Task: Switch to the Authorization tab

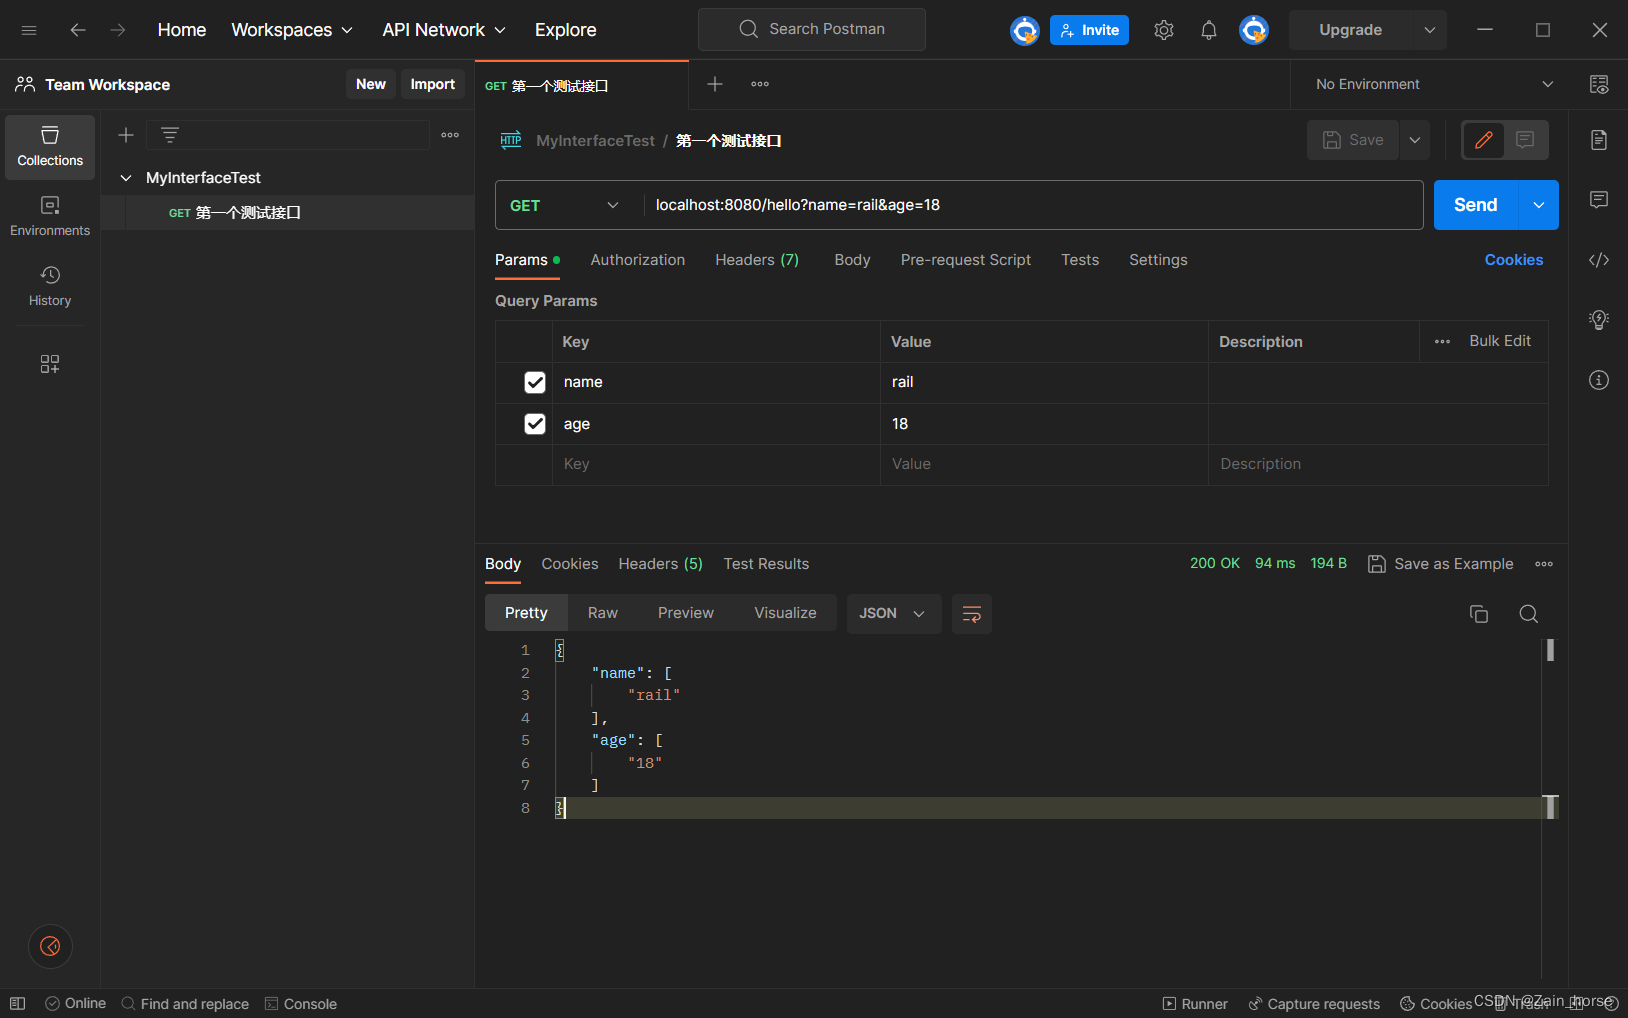Action: [638, 260]
